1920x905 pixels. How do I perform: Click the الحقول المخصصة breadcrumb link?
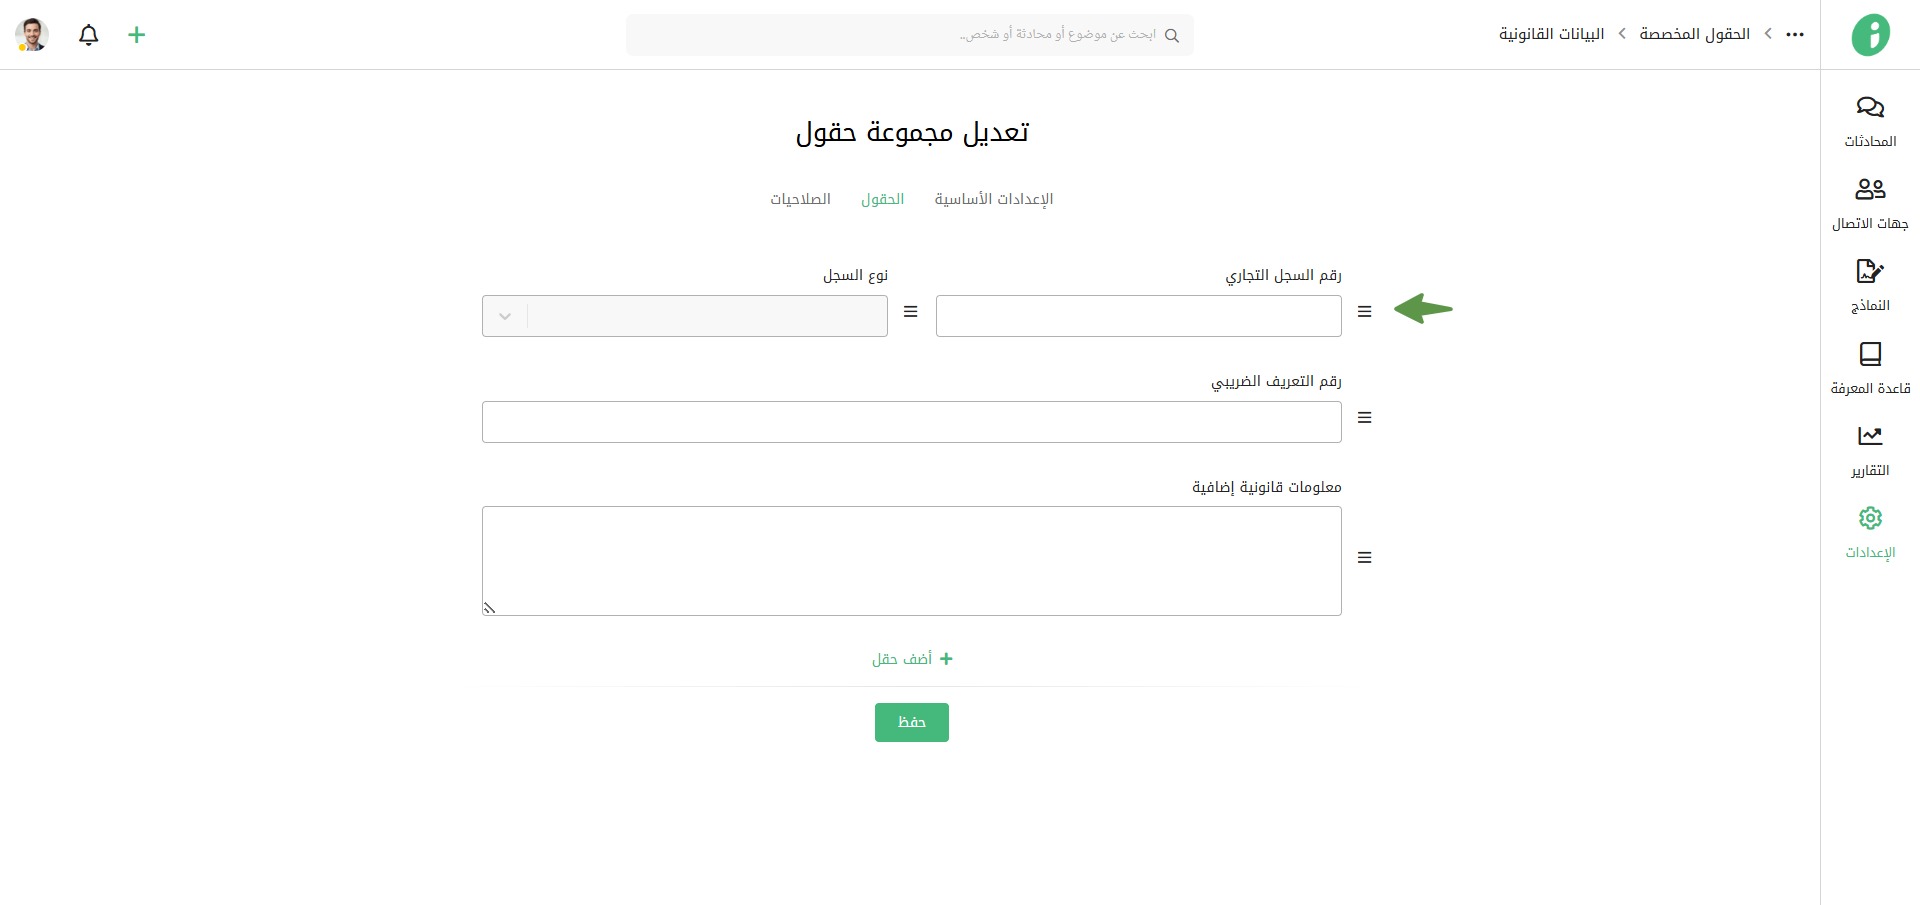(x=1694, y=35)
